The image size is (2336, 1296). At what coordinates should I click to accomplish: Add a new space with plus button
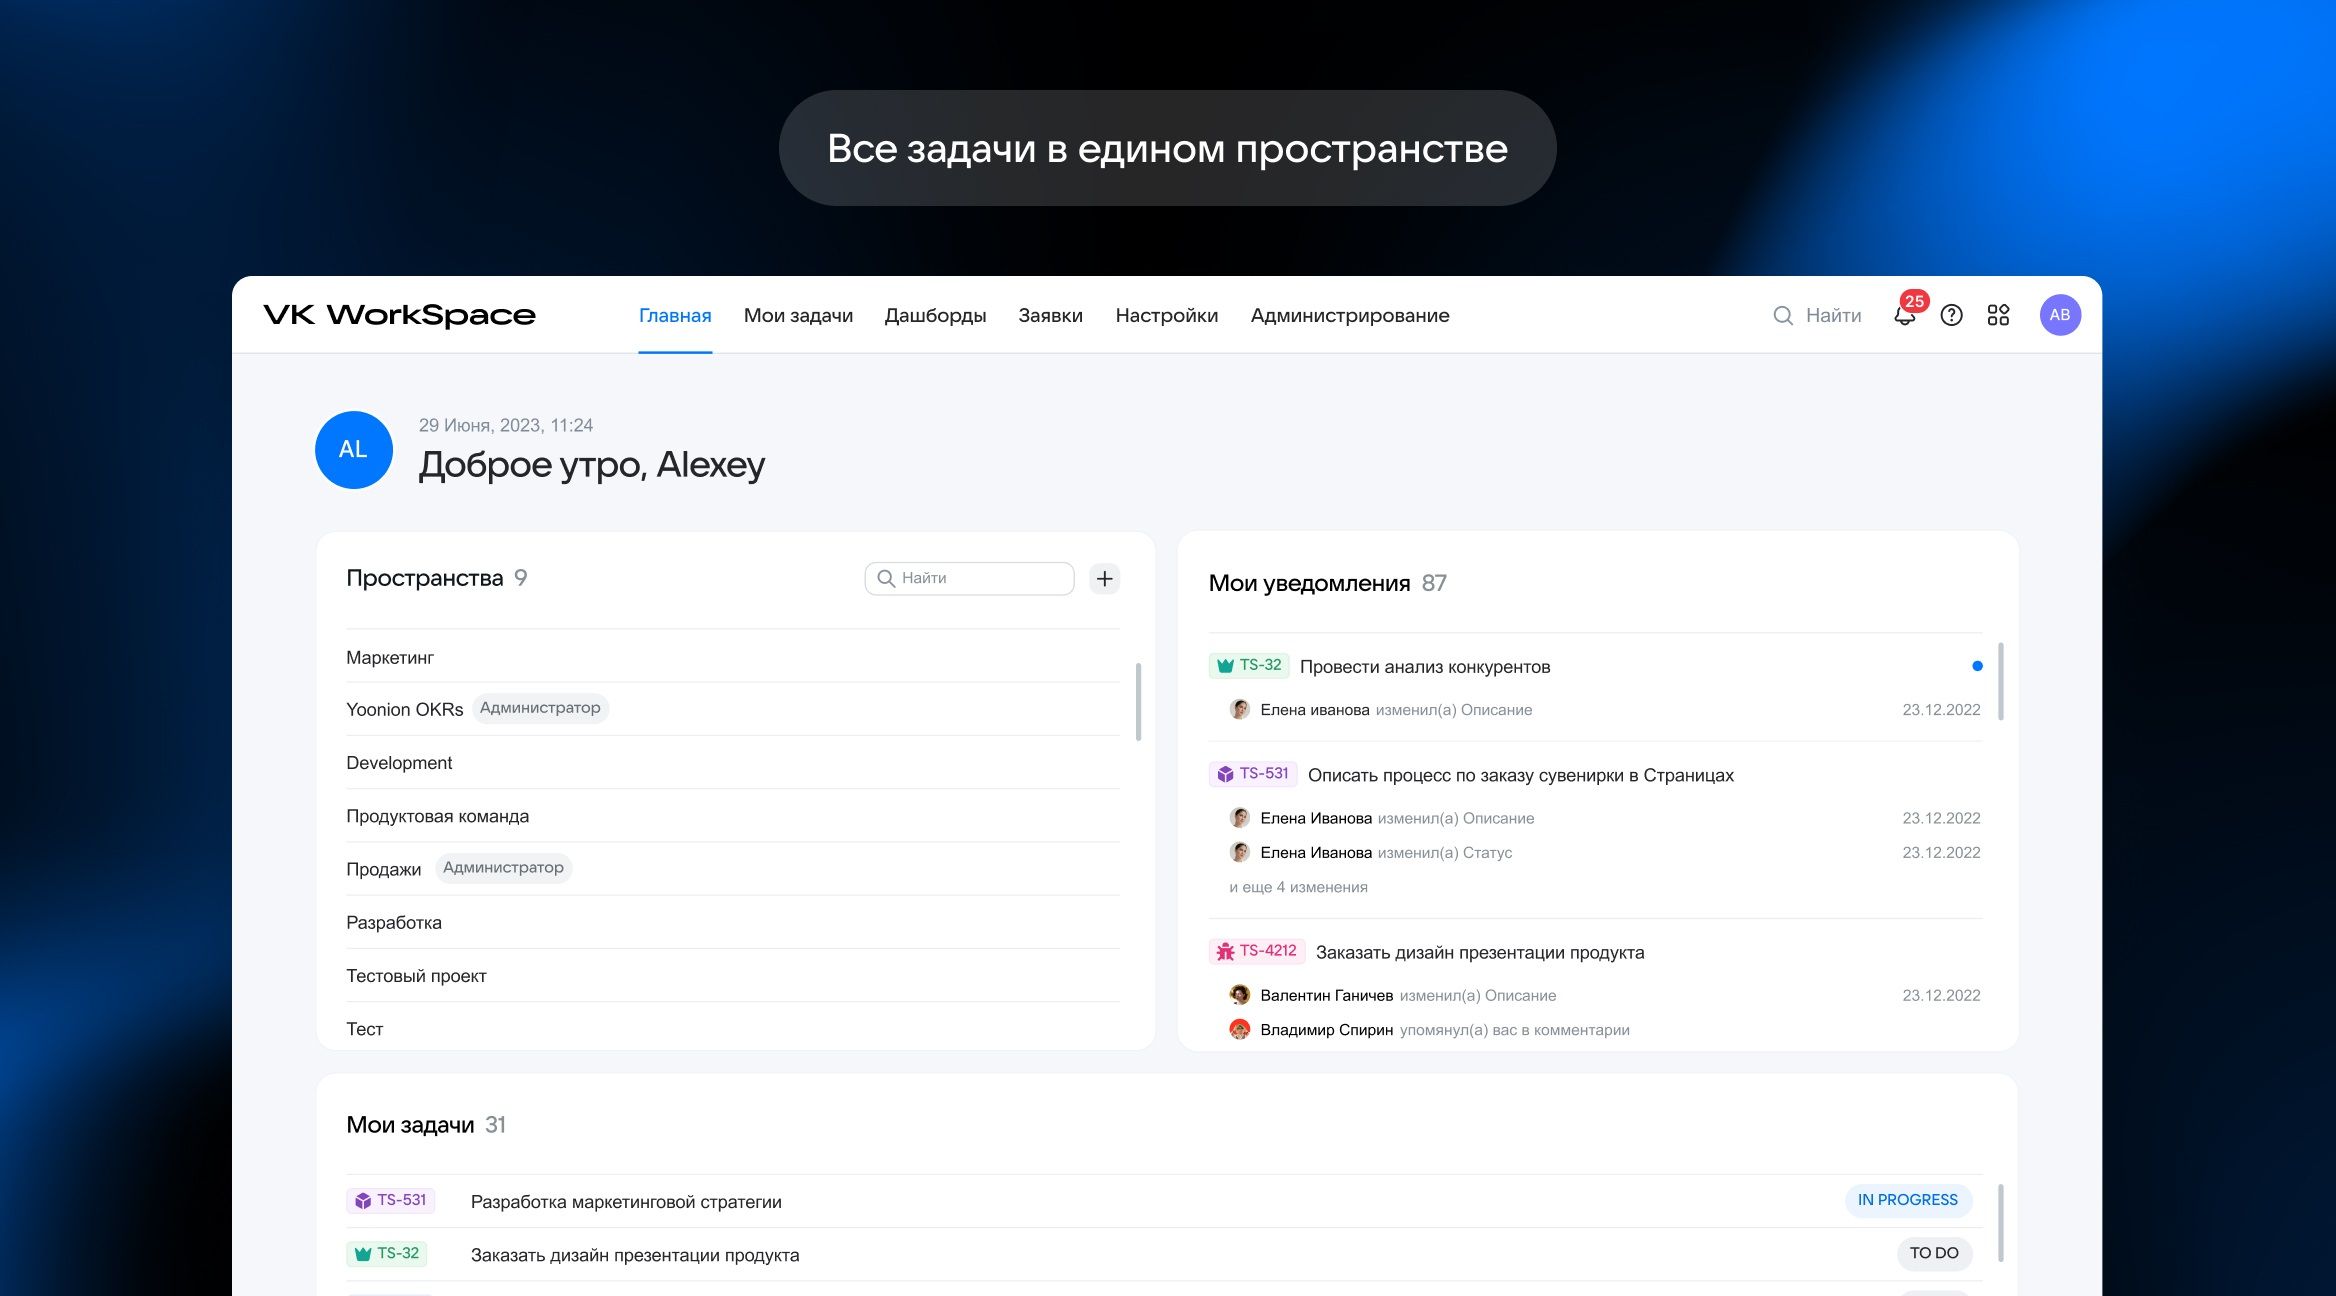1104,578
